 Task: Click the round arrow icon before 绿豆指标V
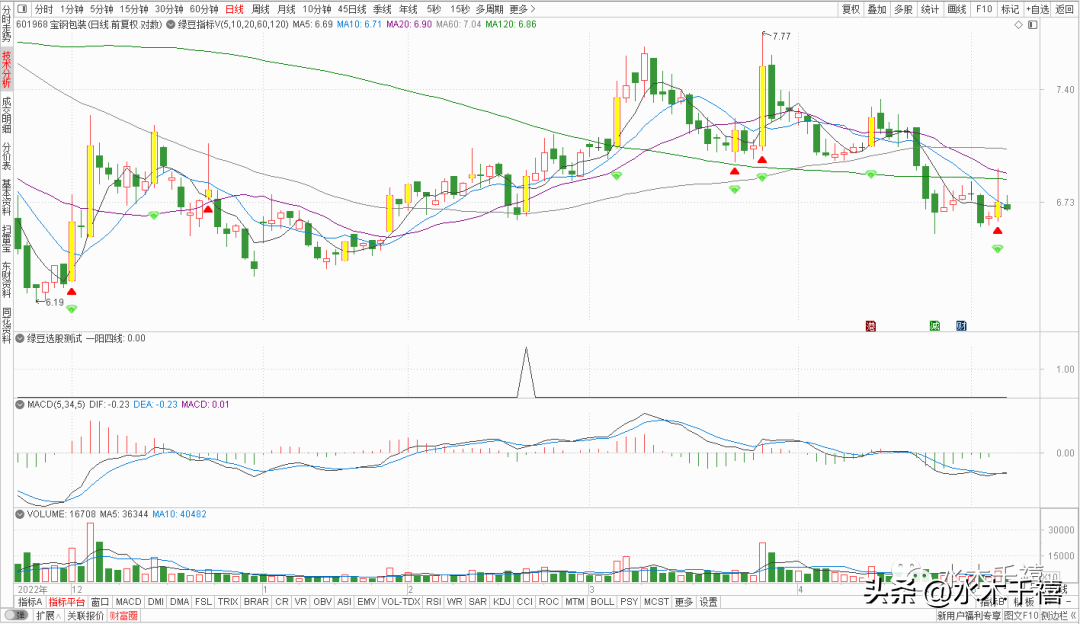pyautogui.click(x=170, y=24)
